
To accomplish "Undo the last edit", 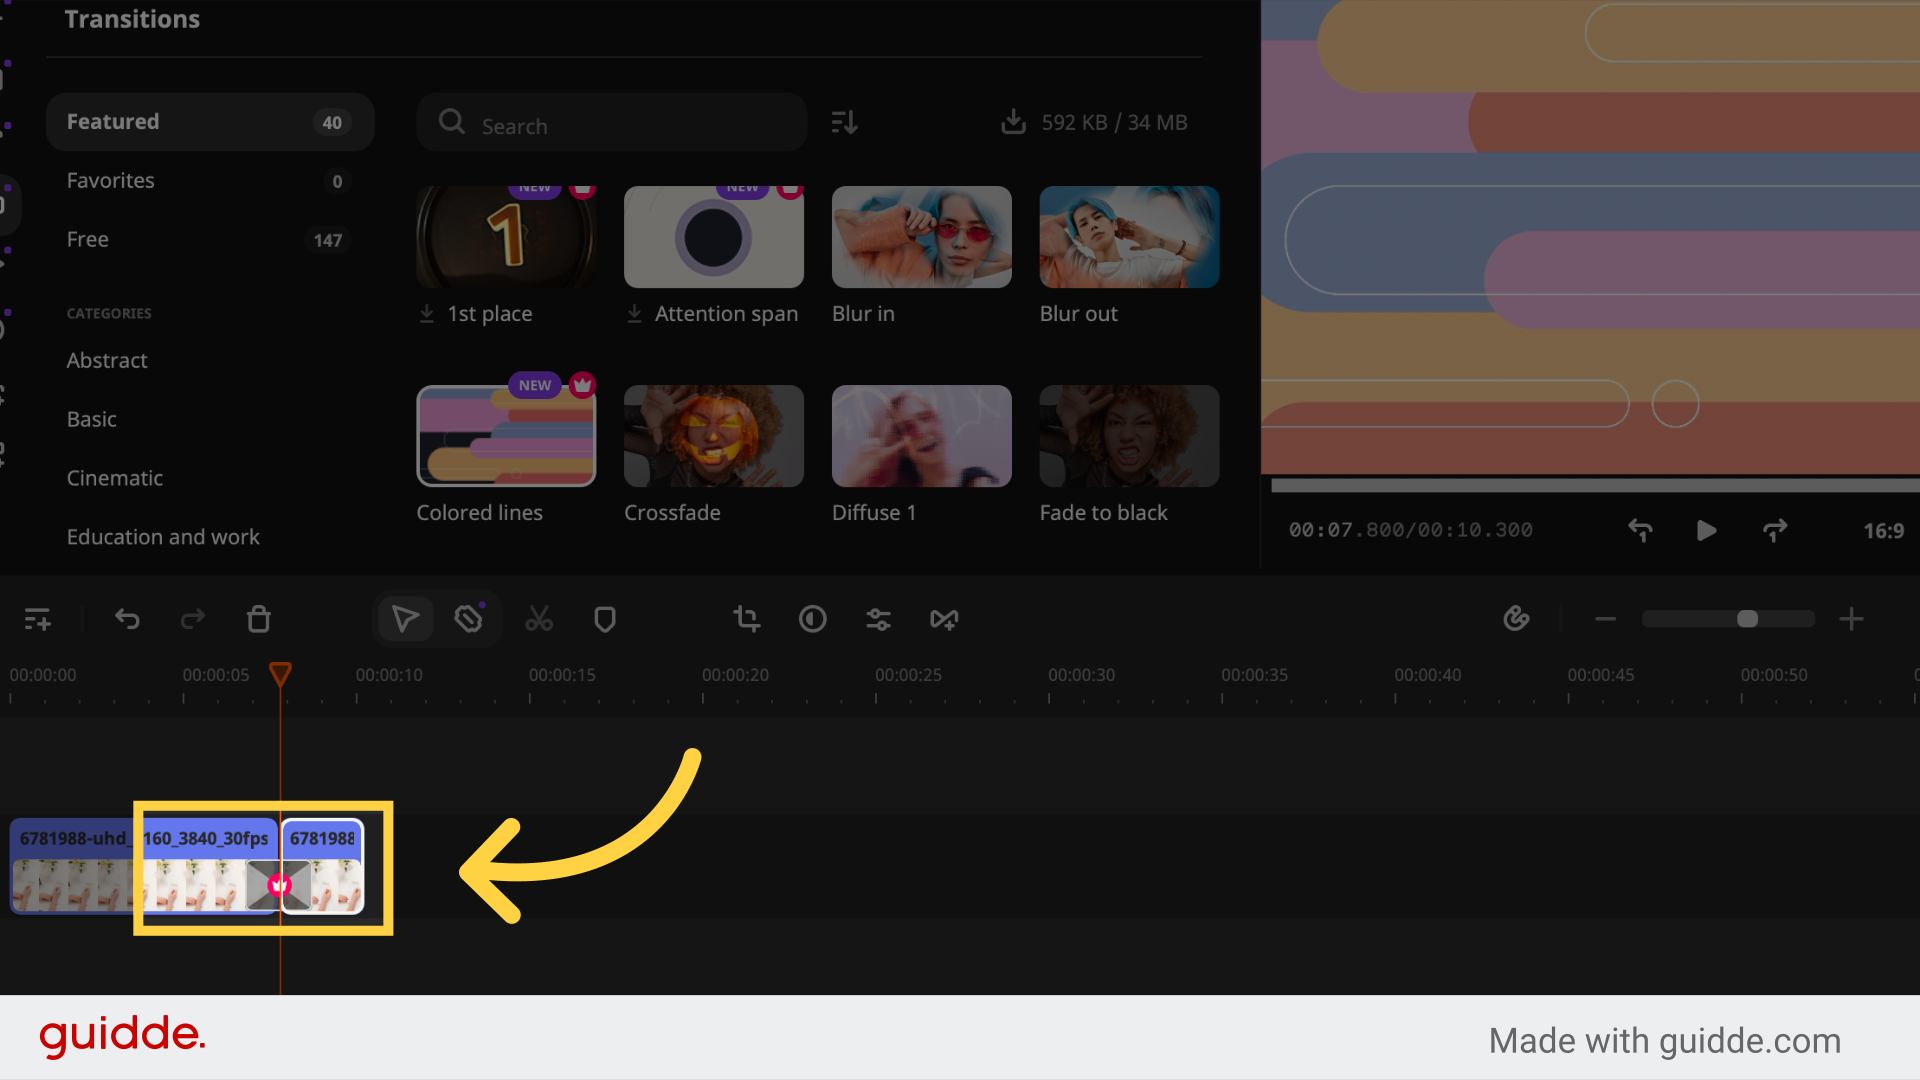I will (x=127, y=619).
